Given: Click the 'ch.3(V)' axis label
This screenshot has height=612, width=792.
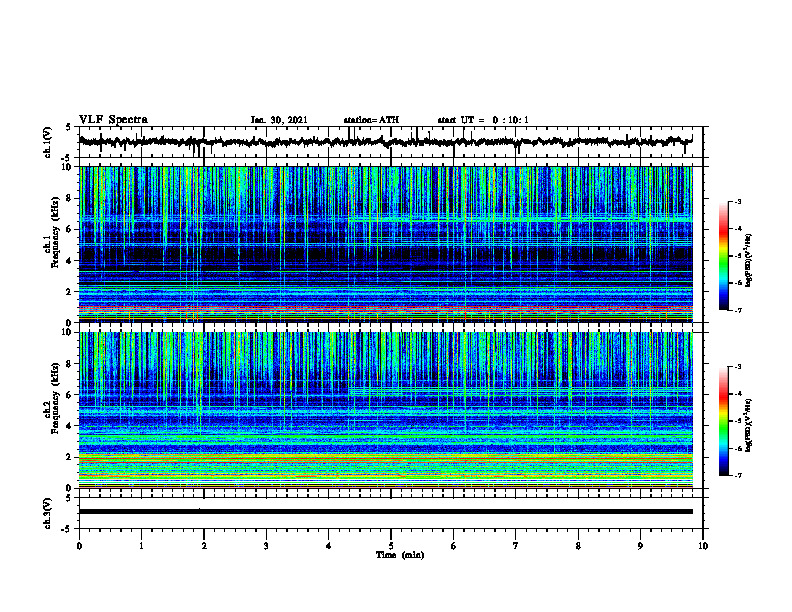Looking at the screenshot, I should tap(48, 513).
